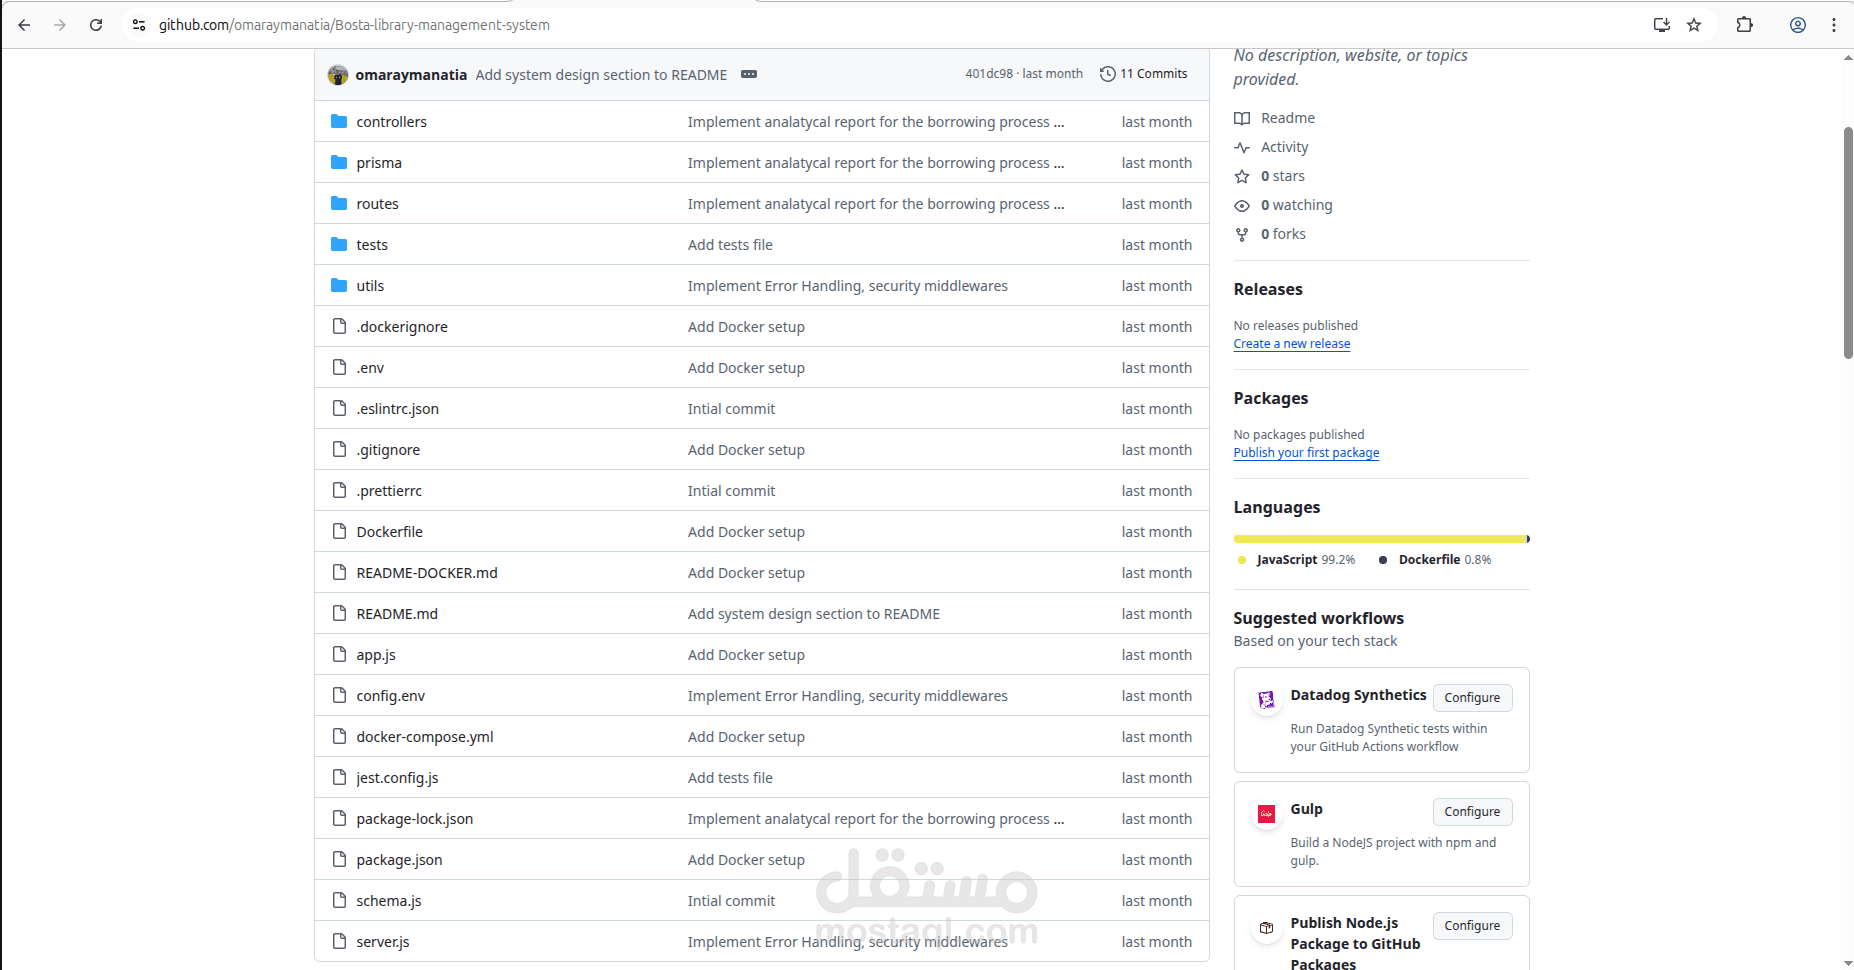Click the browser back arrow
This screenshot has width=1854, height=970.
[x=24, y=25]
